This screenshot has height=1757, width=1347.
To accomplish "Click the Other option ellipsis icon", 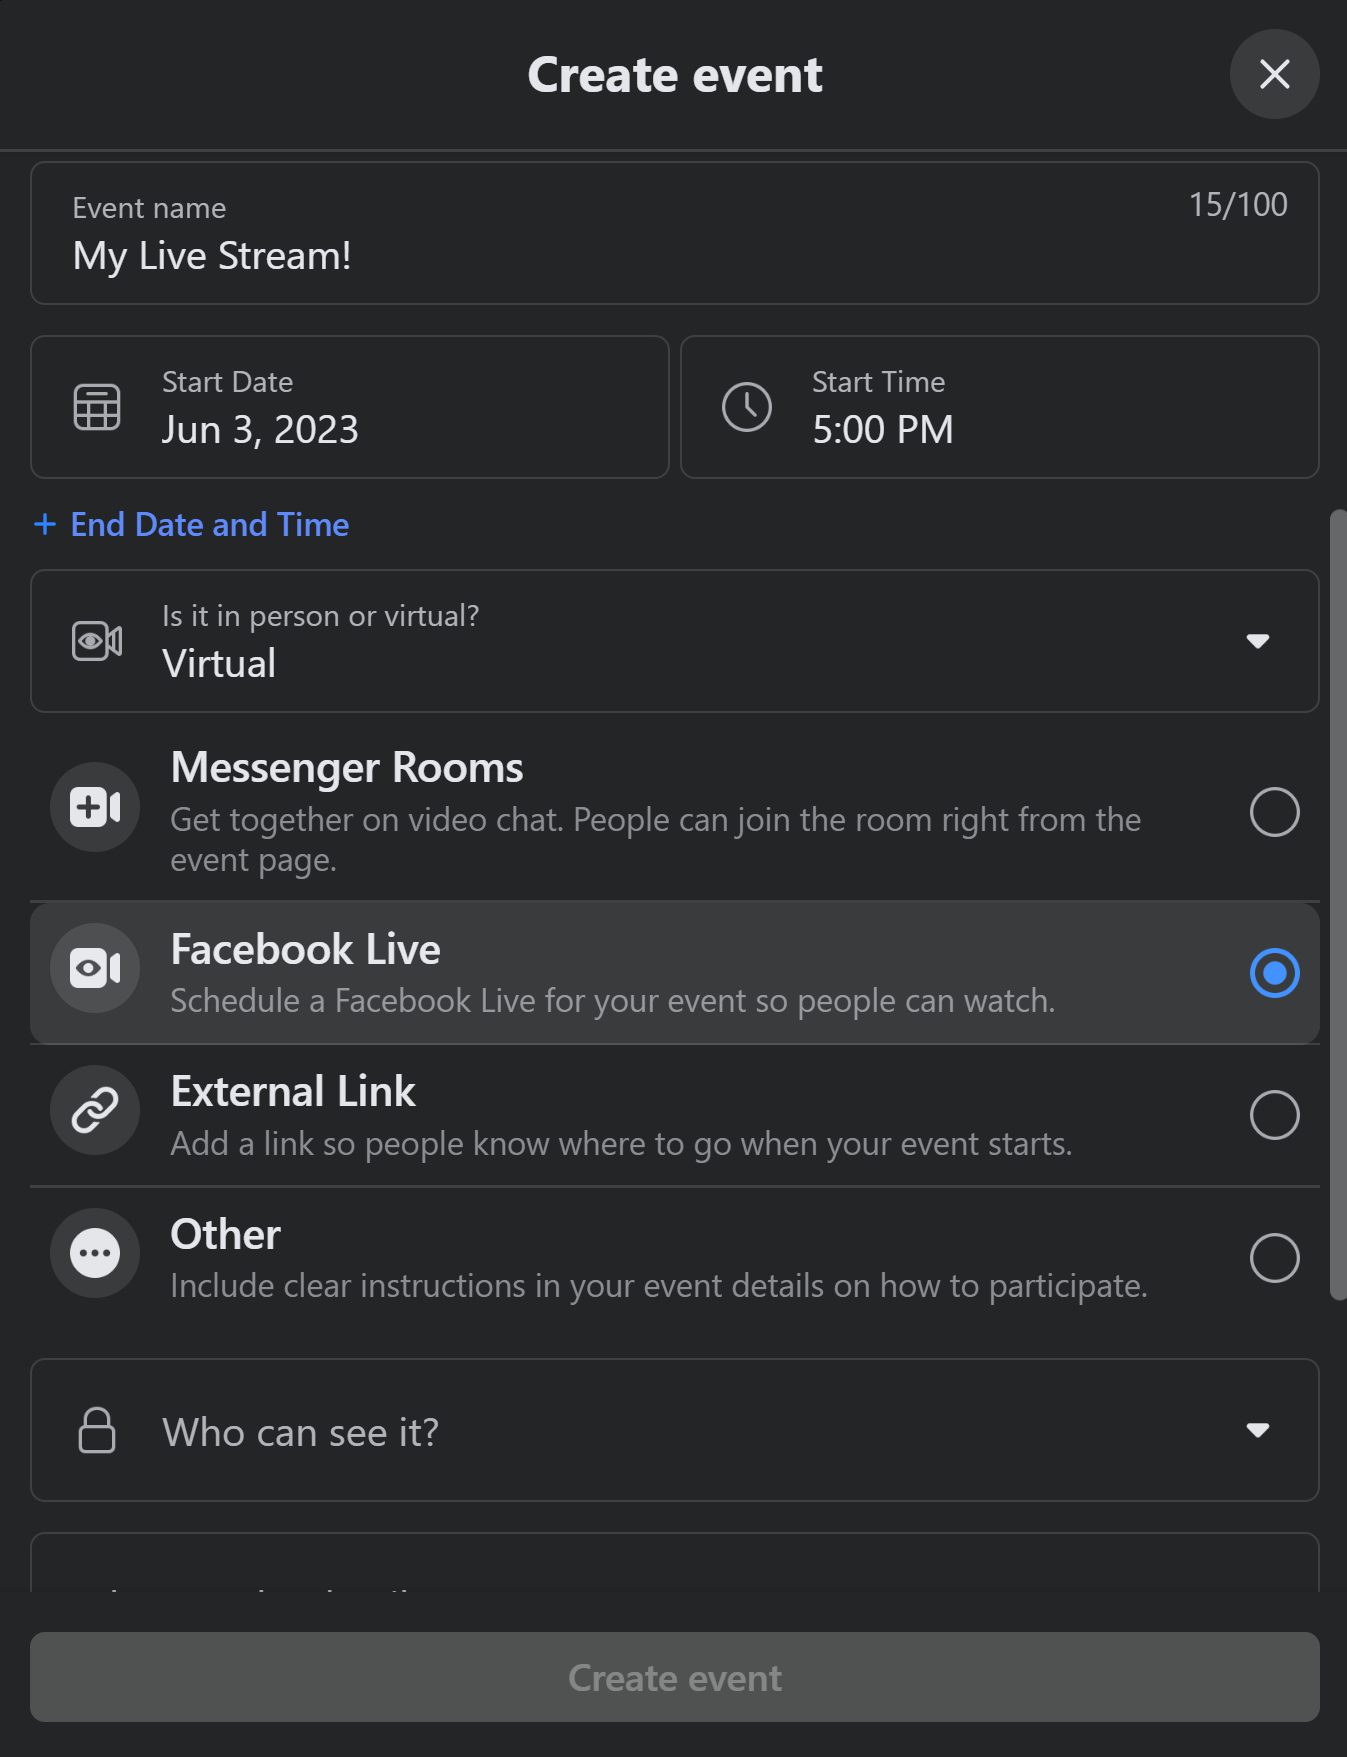I will coord(95,1253).
